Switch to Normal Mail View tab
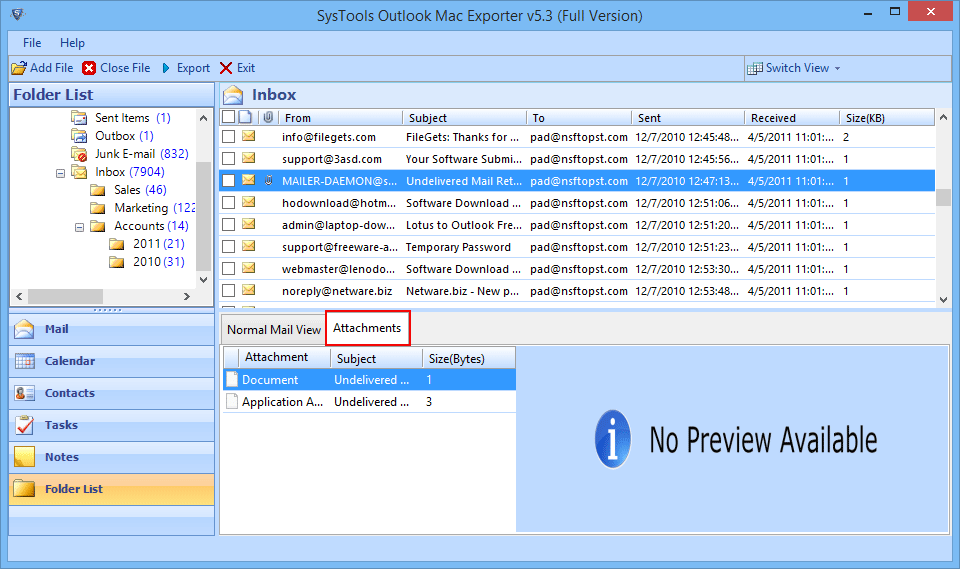 coord(274,329)
